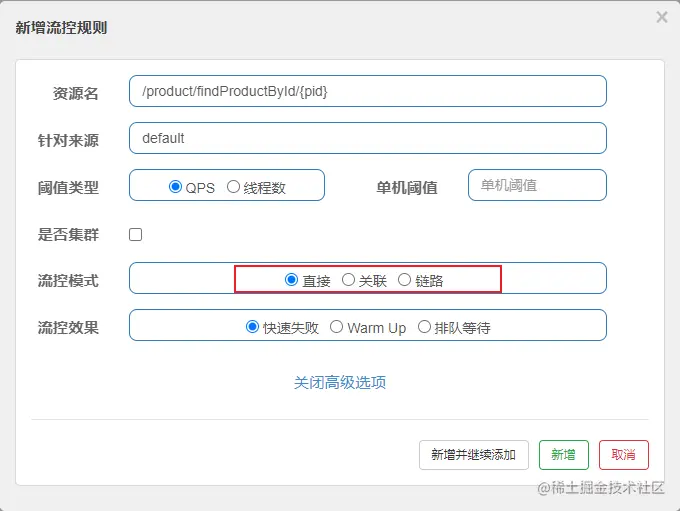Click the green 新增 button
This screenshot has width=680, height=511.
pyautogui.click(x=564, y=455)
